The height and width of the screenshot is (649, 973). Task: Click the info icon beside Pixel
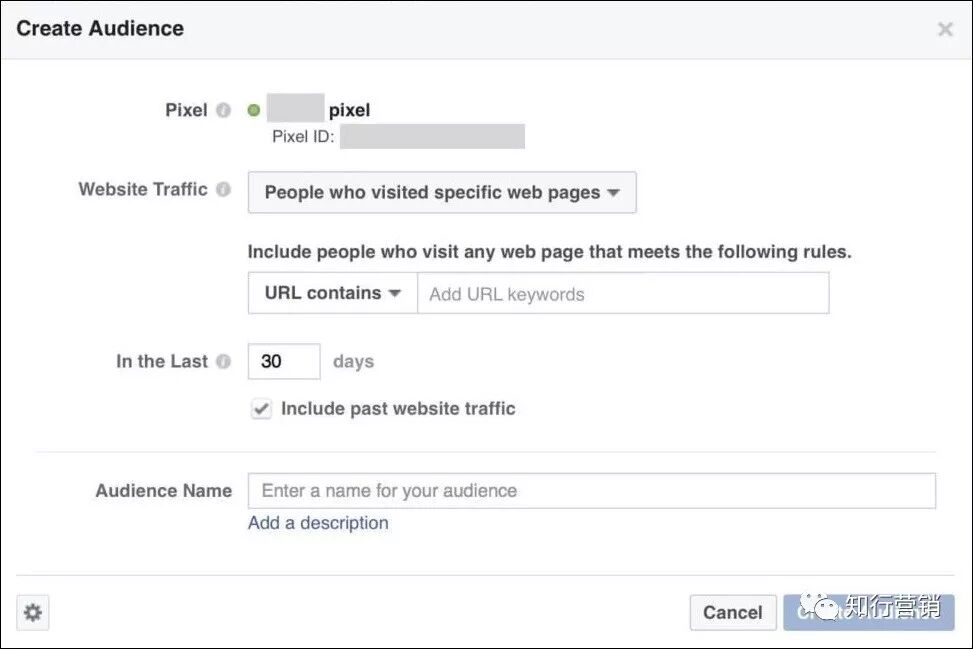[x=223, y=110]
